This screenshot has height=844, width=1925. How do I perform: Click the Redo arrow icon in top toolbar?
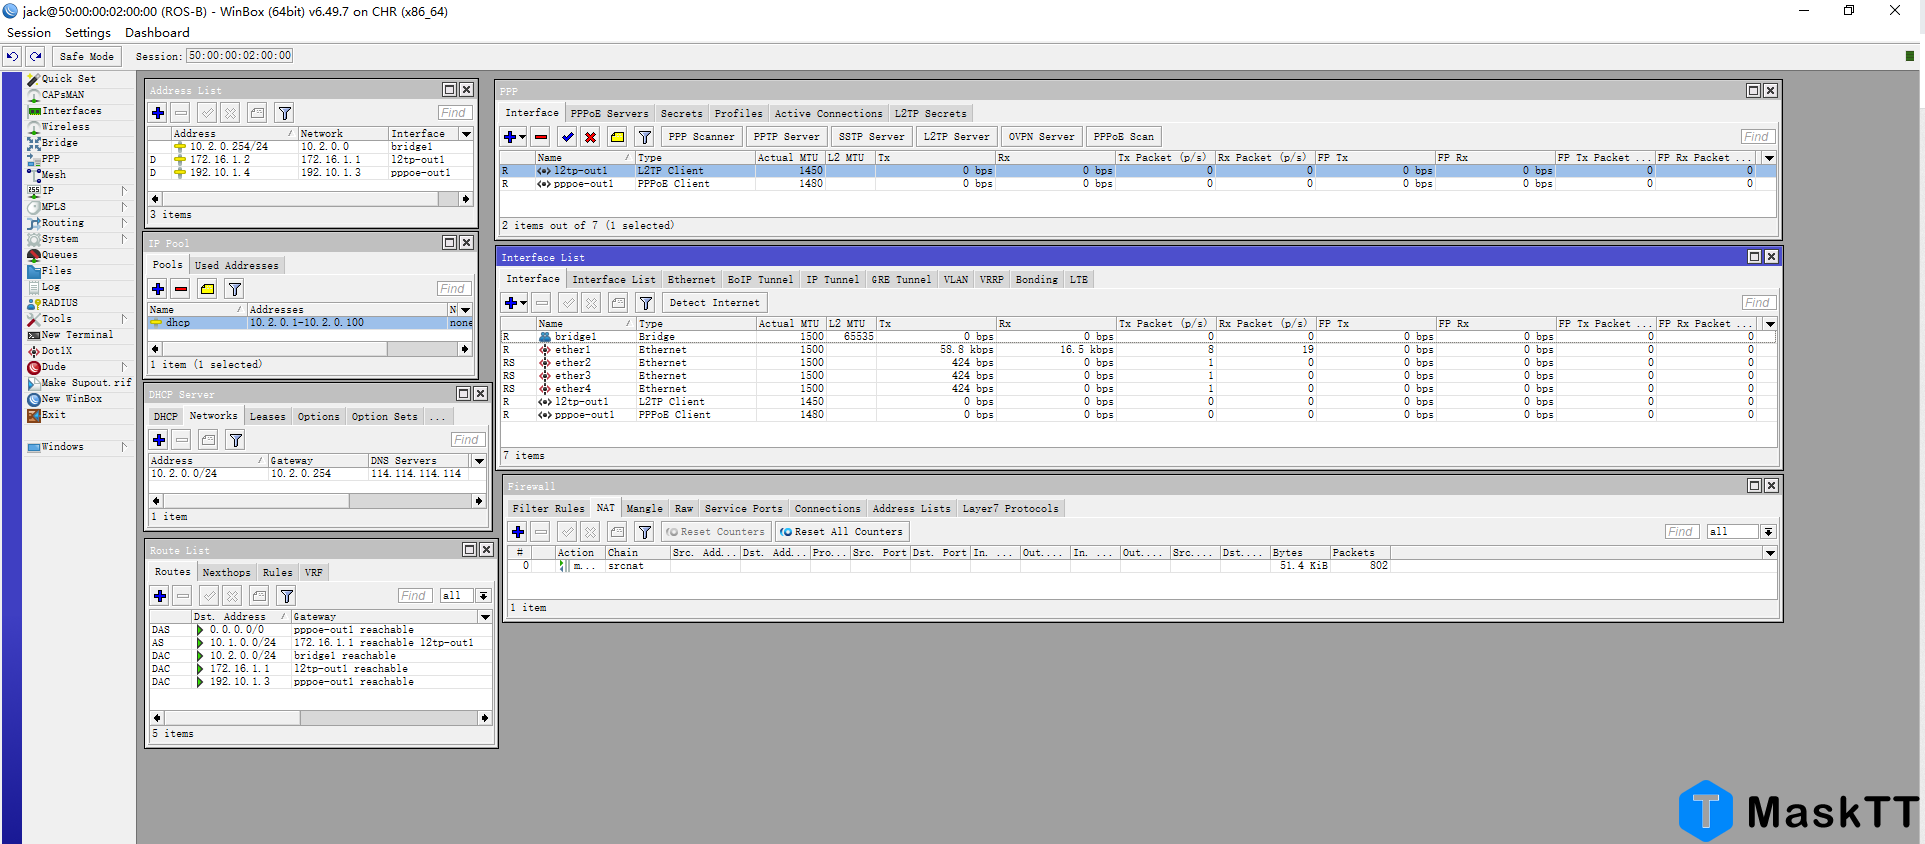(35, 56)
